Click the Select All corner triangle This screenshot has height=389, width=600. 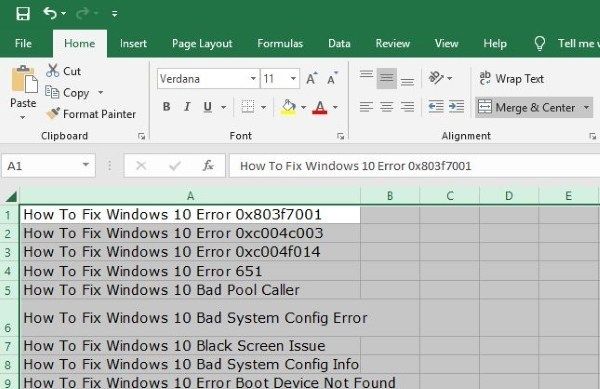11,196
